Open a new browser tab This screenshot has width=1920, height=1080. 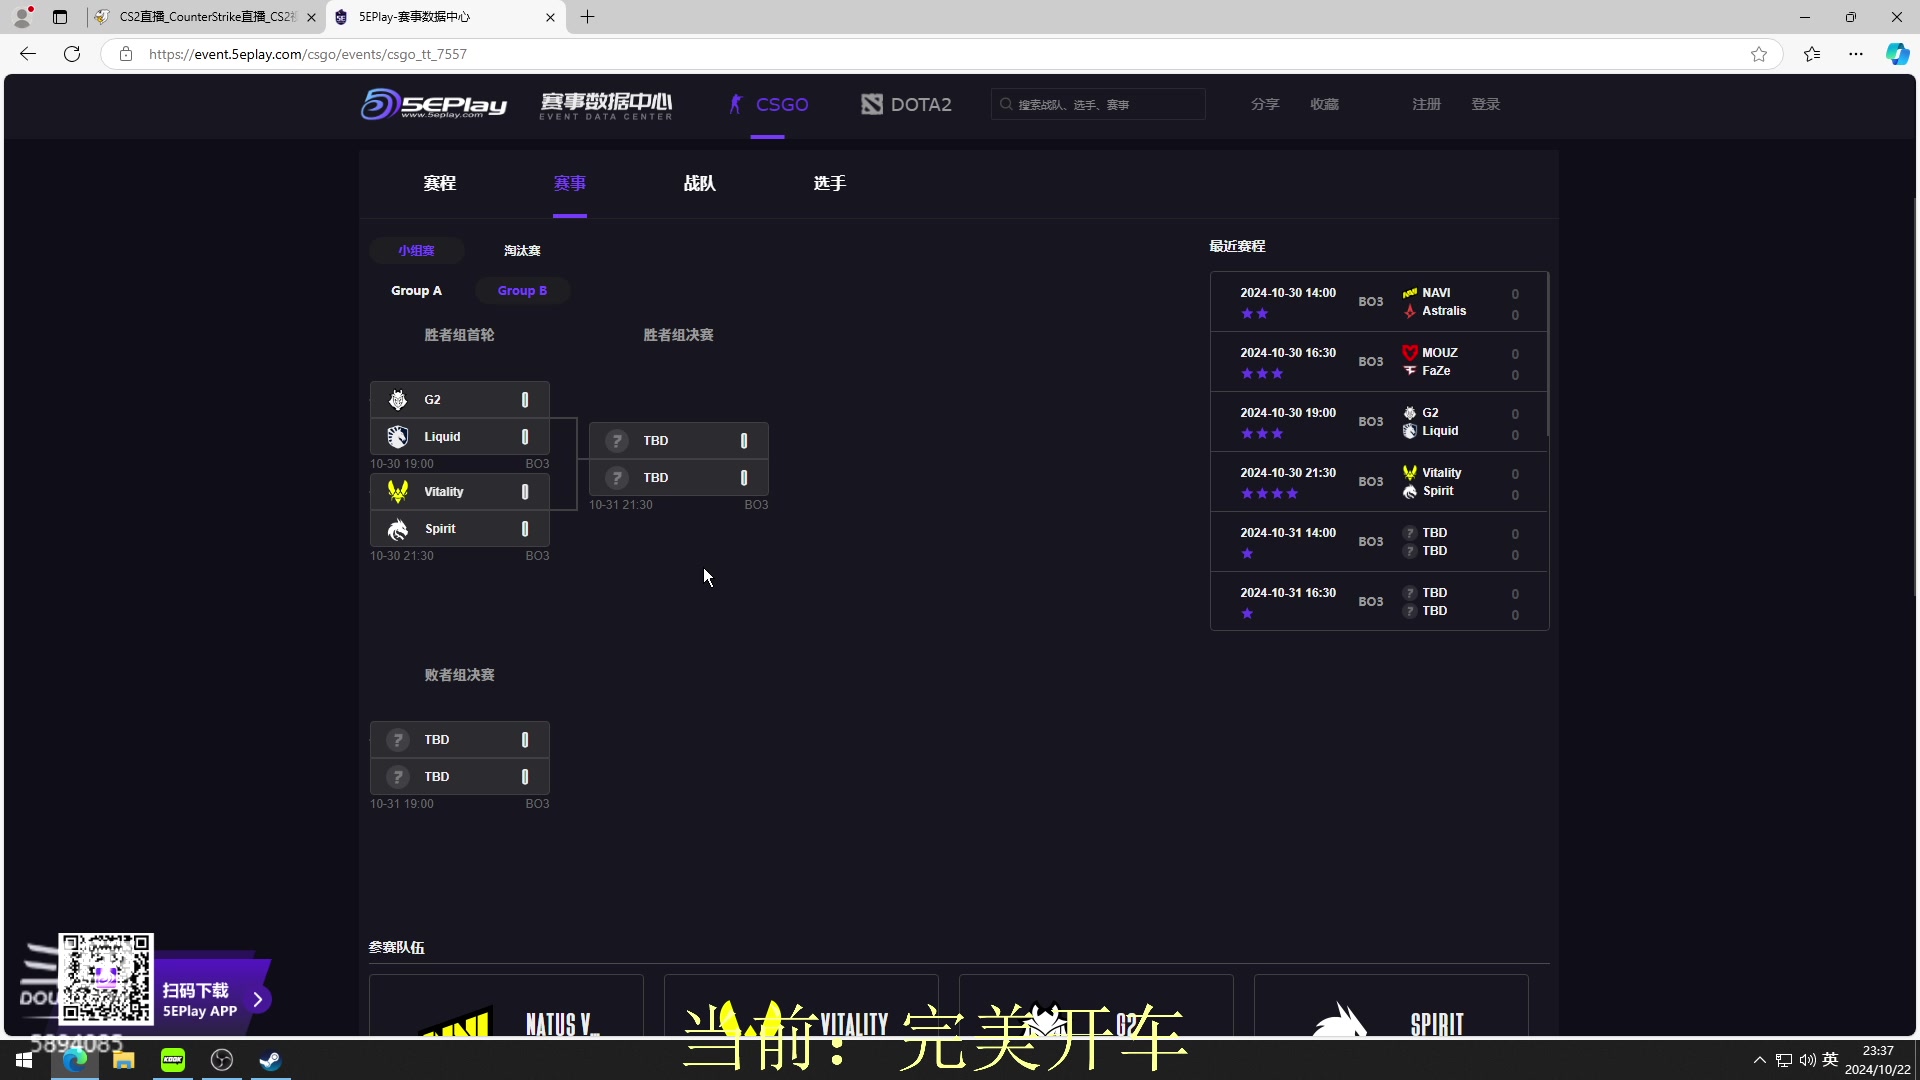point(588,17)
